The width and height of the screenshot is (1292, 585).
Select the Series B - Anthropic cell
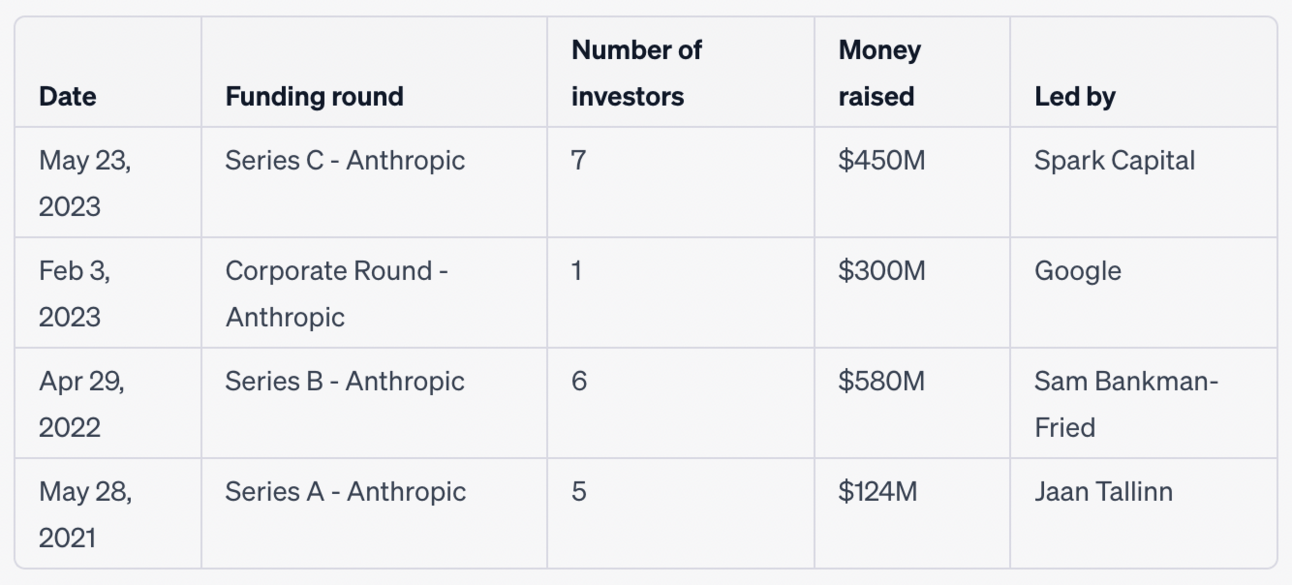(345, 381)
